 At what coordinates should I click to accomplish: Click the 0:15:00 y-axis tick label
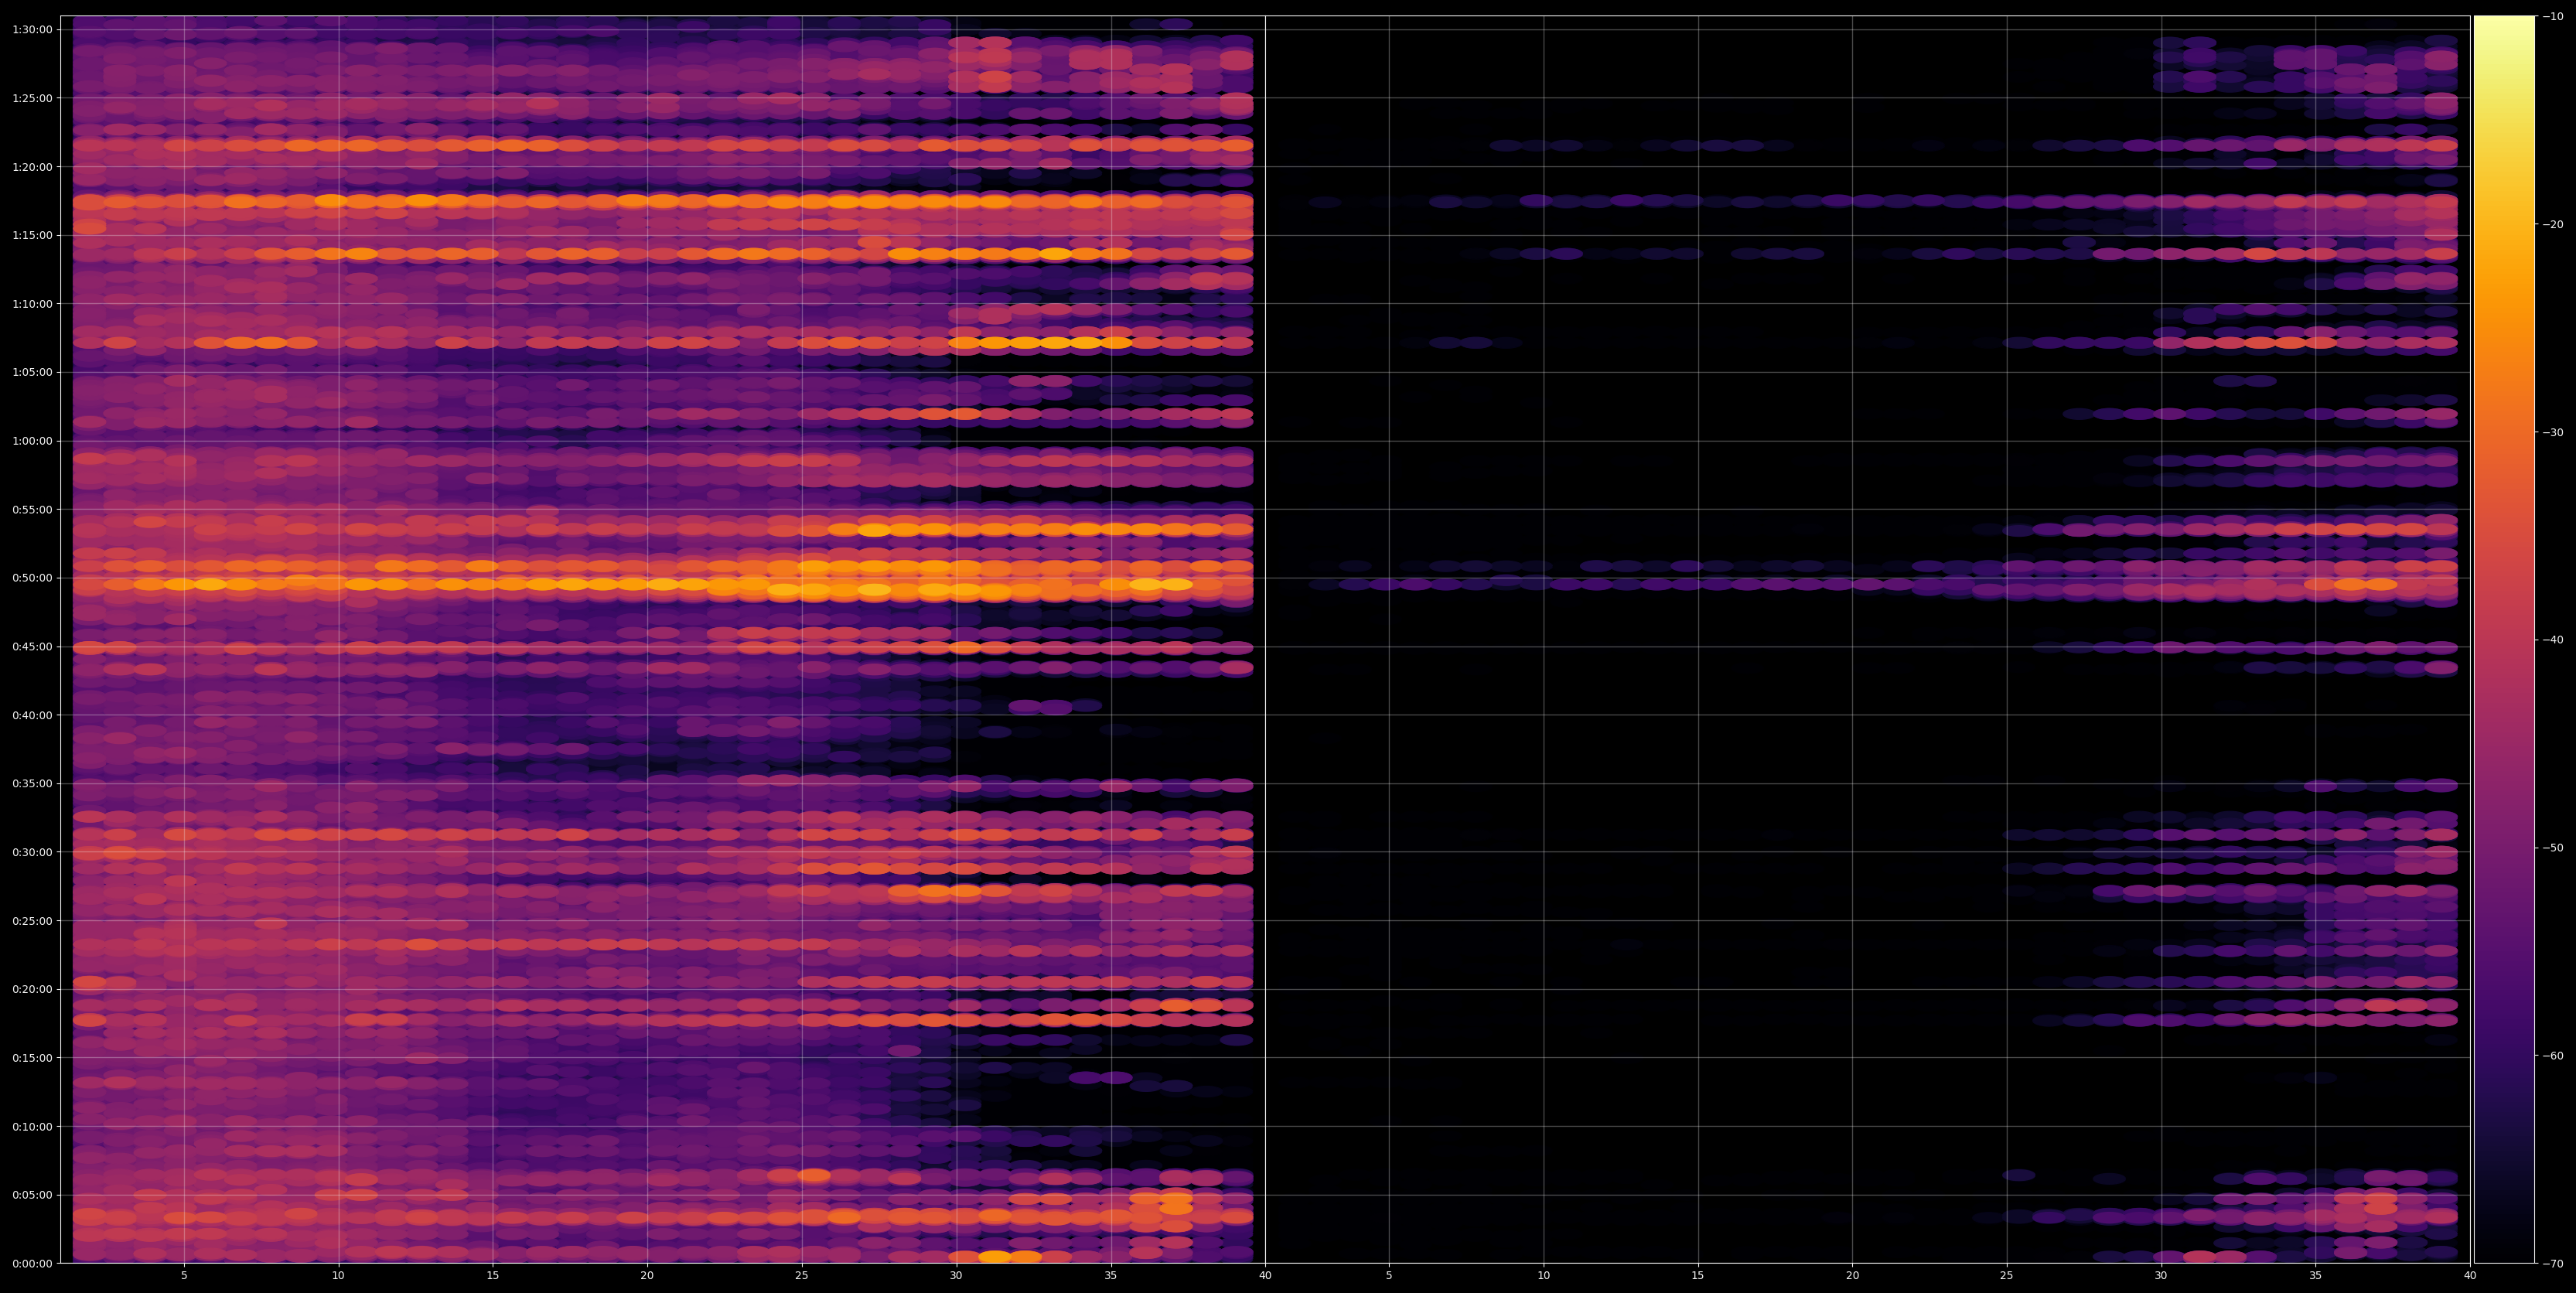tap(32, 1058)
